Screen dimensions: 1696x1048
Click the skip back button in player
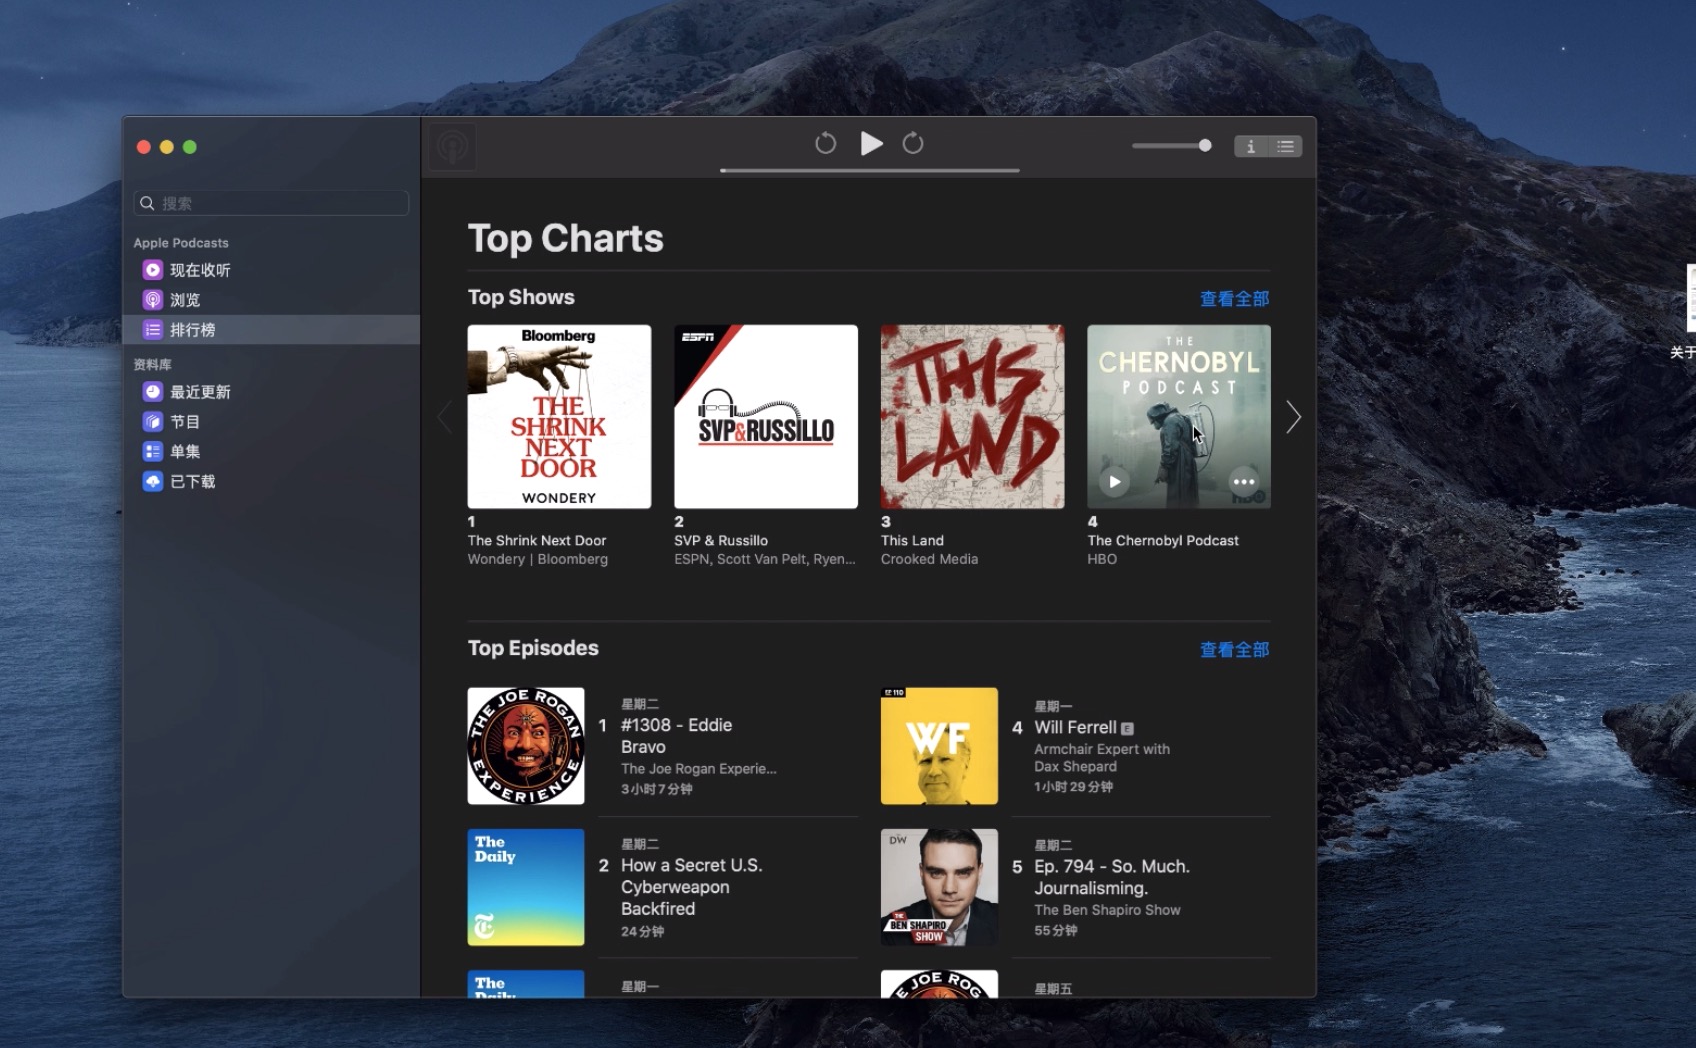click(x=825, y=144)
